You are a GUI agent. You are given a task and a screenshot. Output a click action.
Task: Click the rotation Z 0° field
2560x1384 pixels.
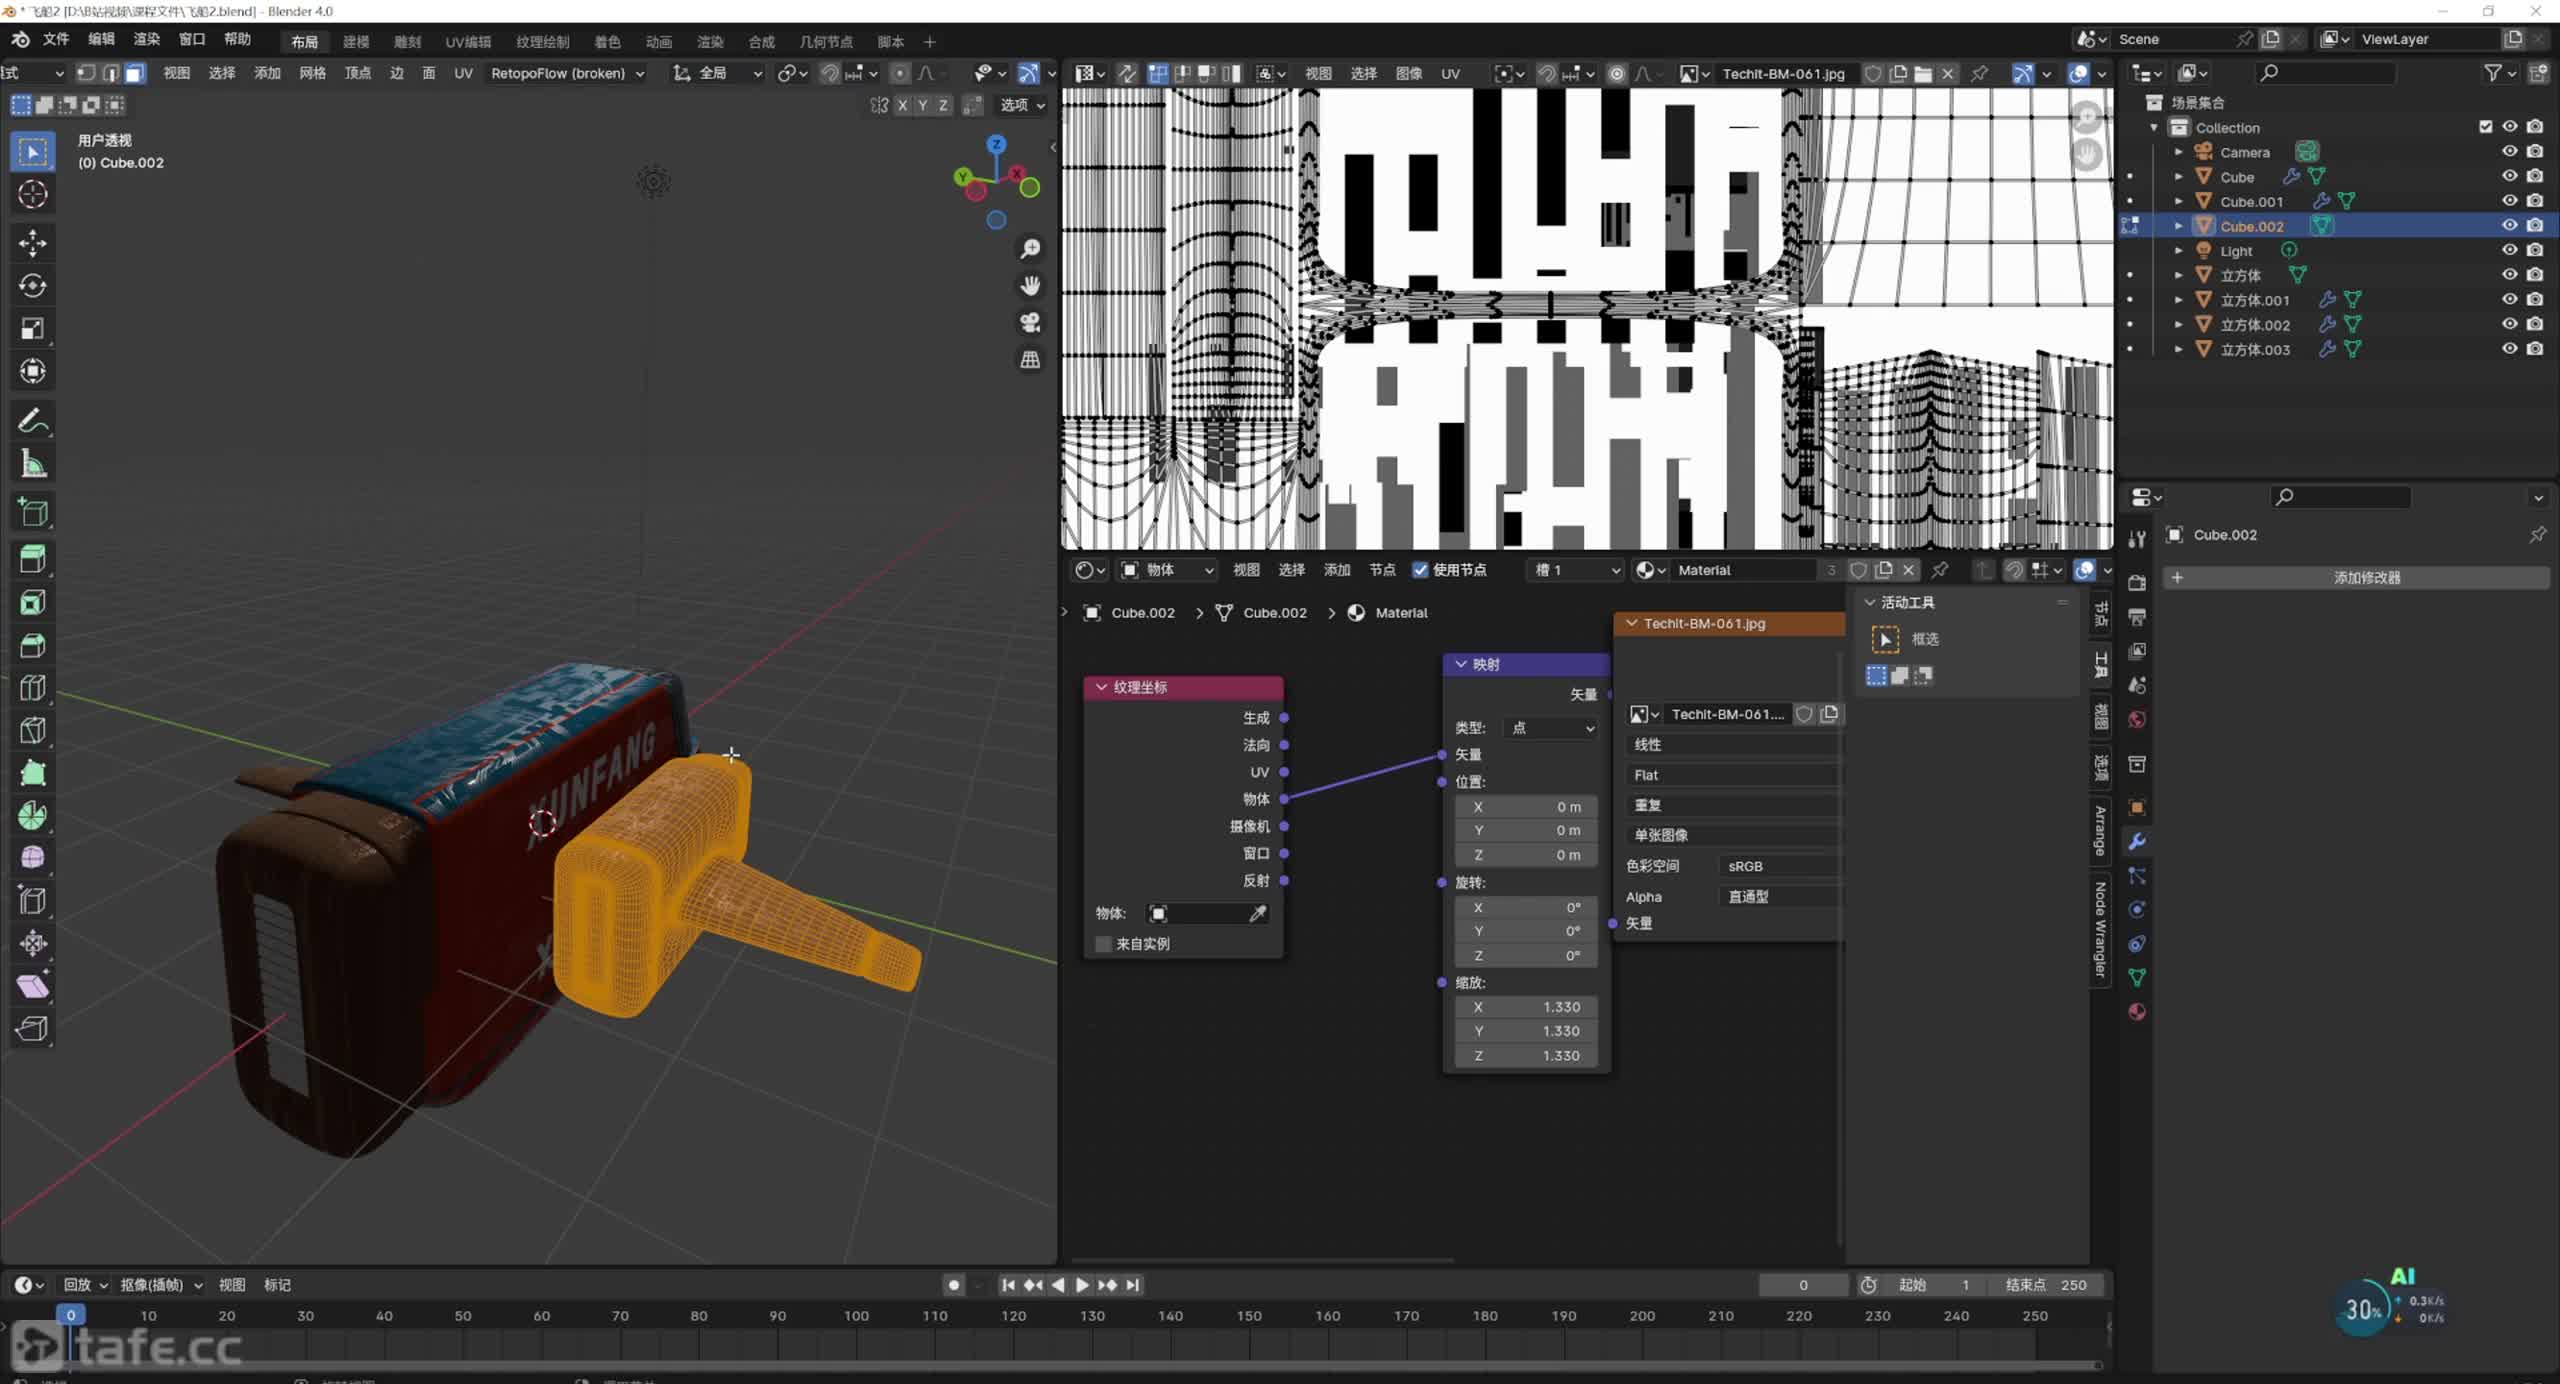click(x=1526, y=956)
